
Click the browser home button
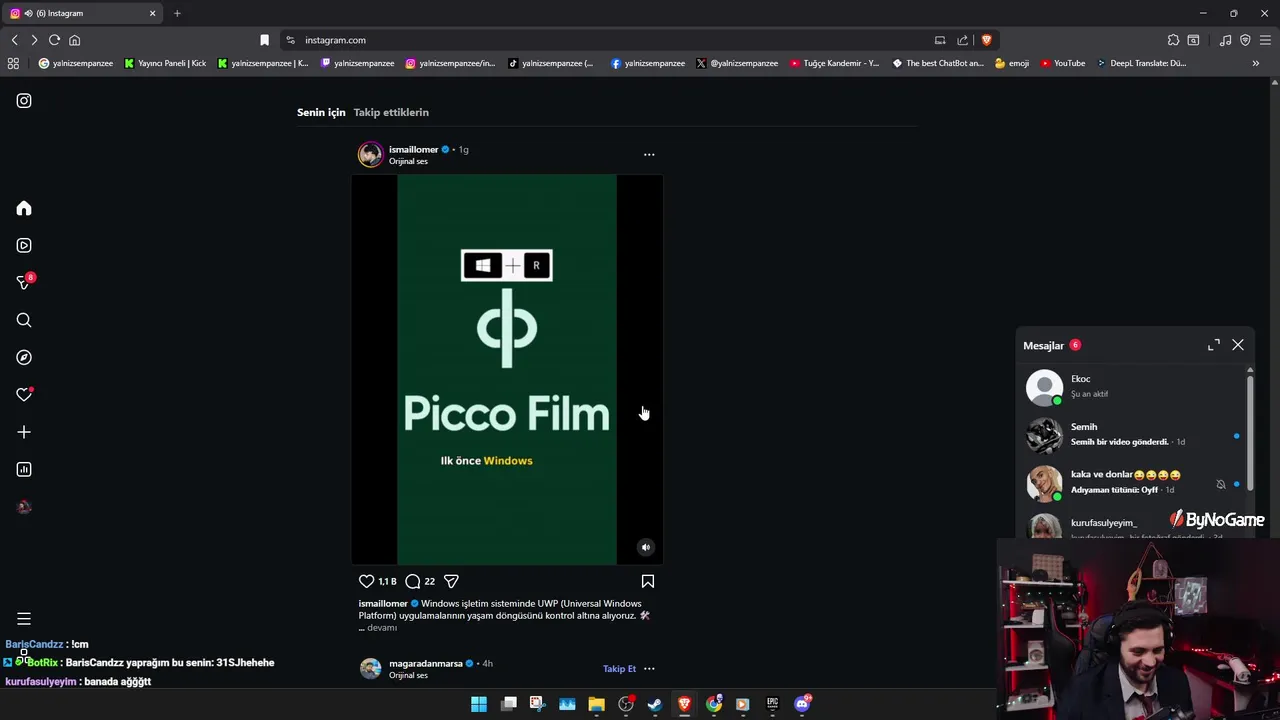[x=74, y=40]
